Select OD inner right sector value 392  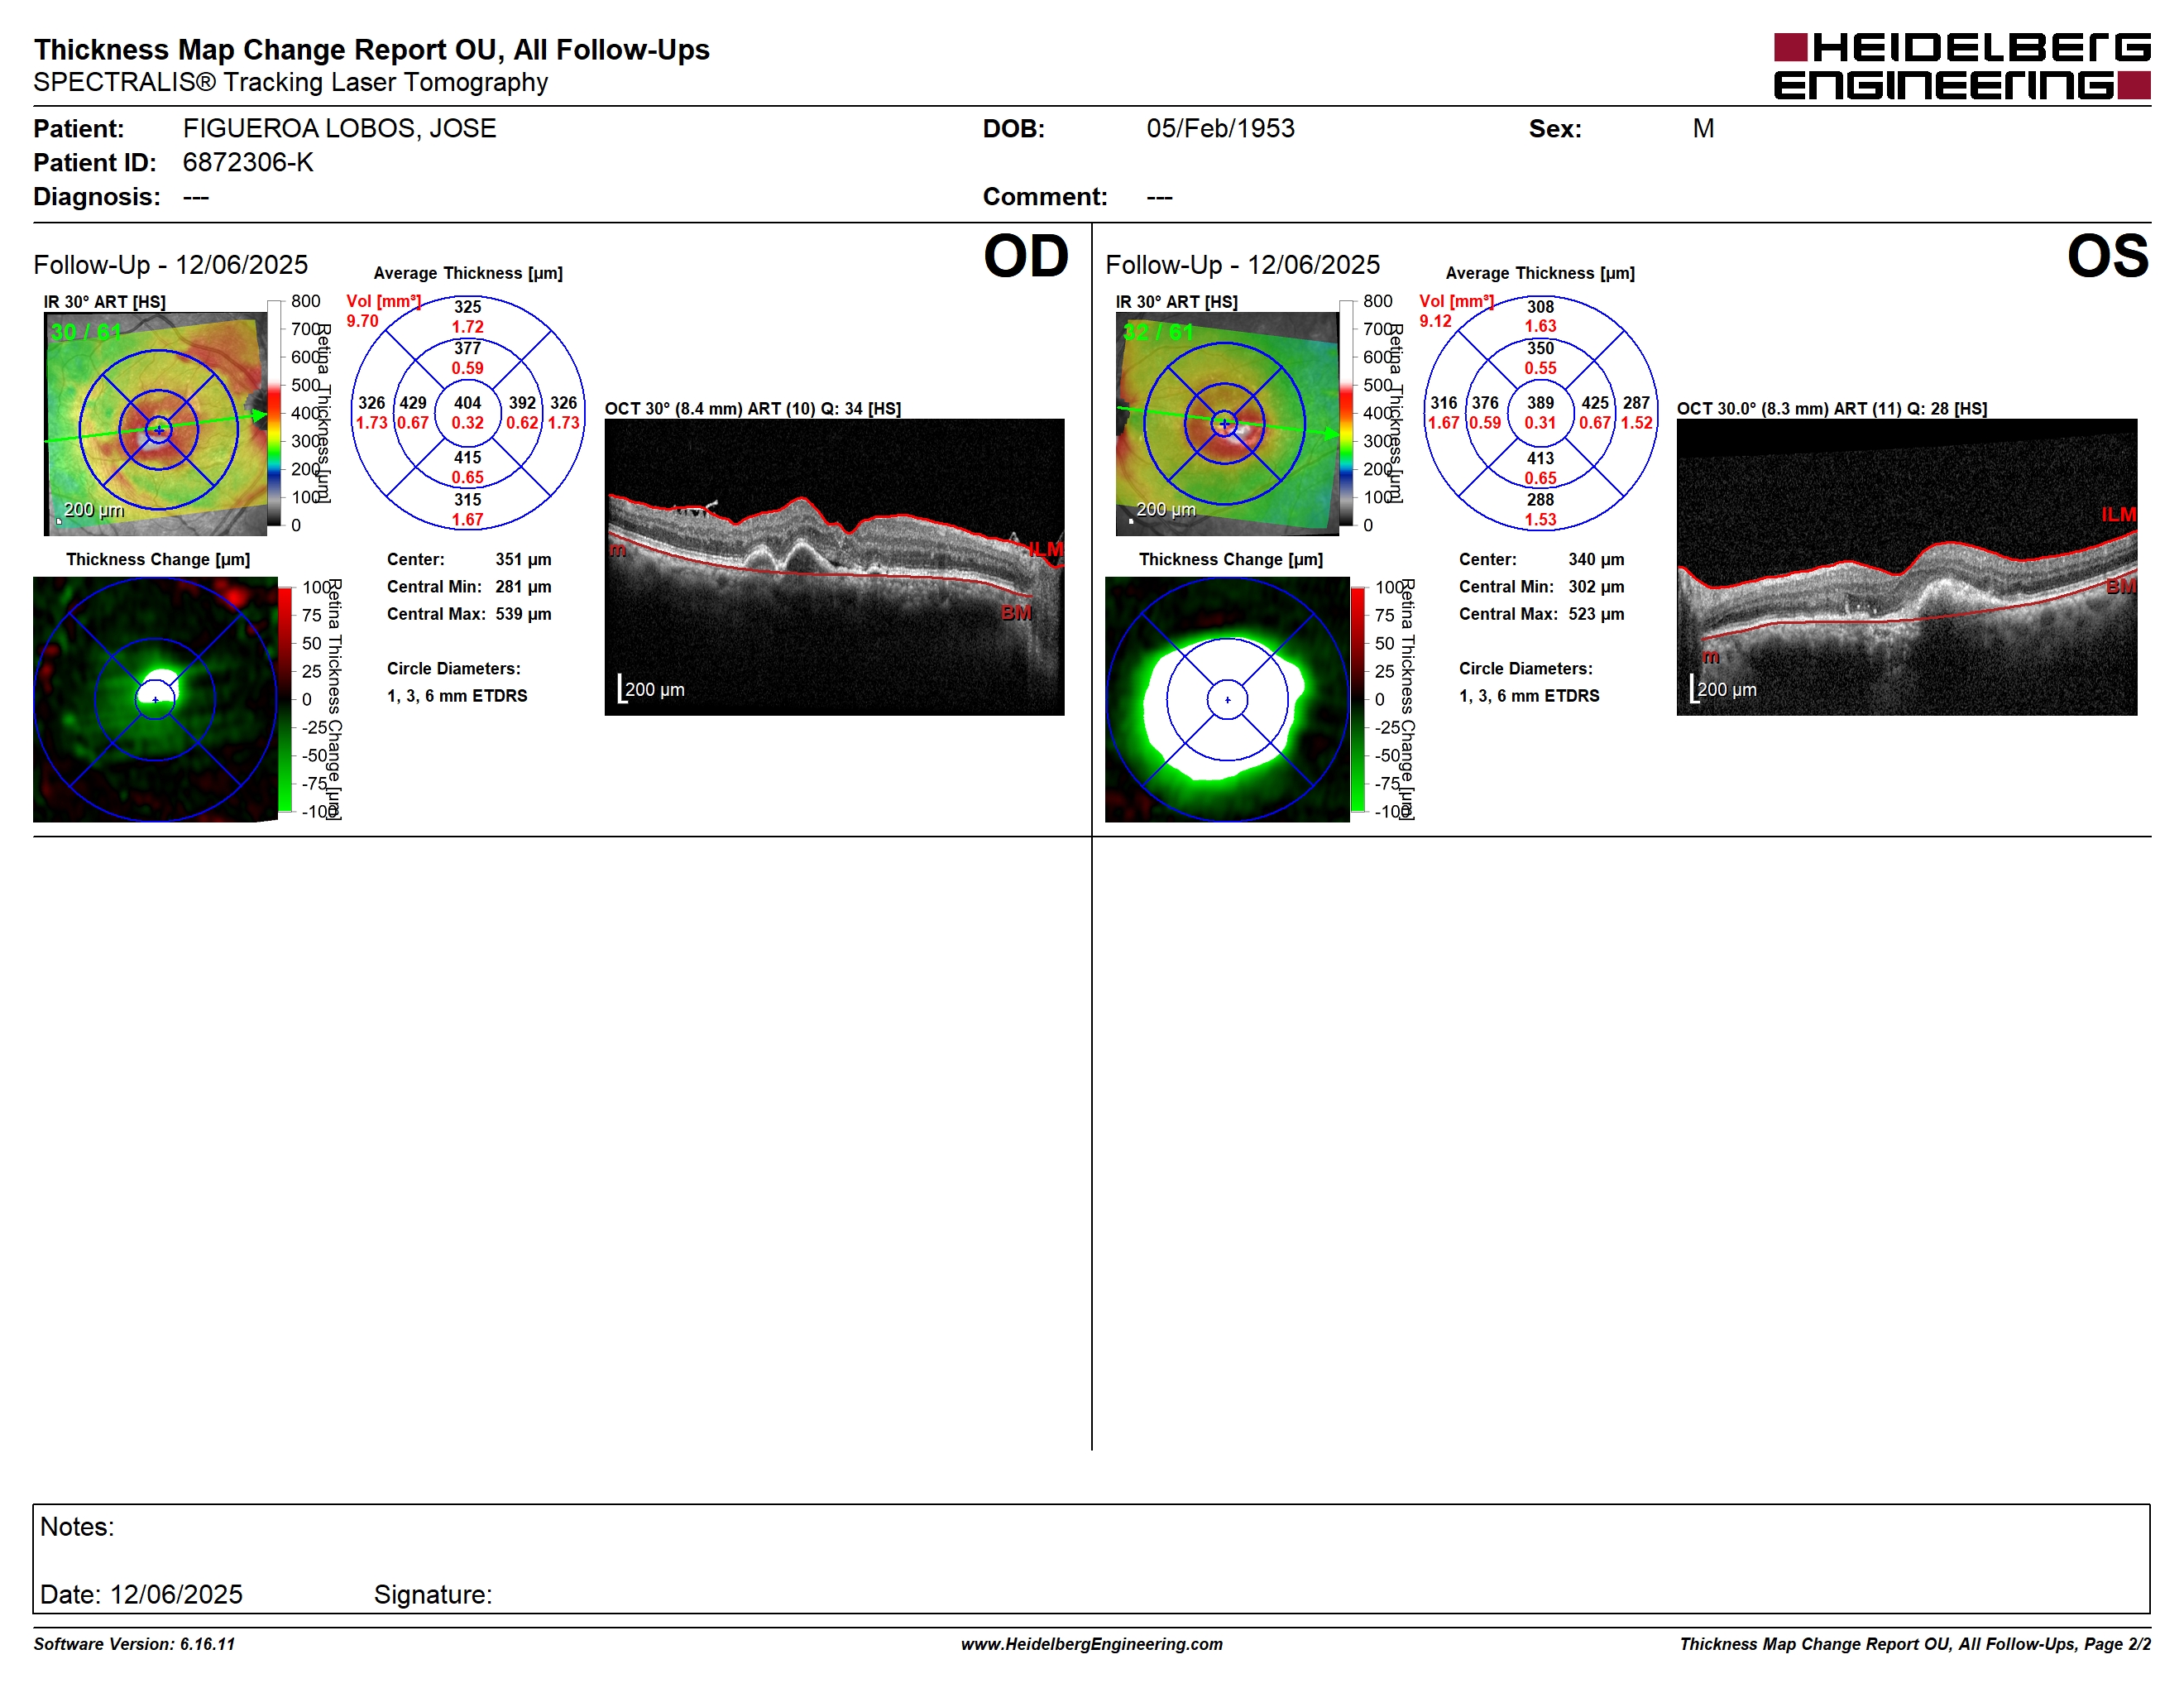522,403
